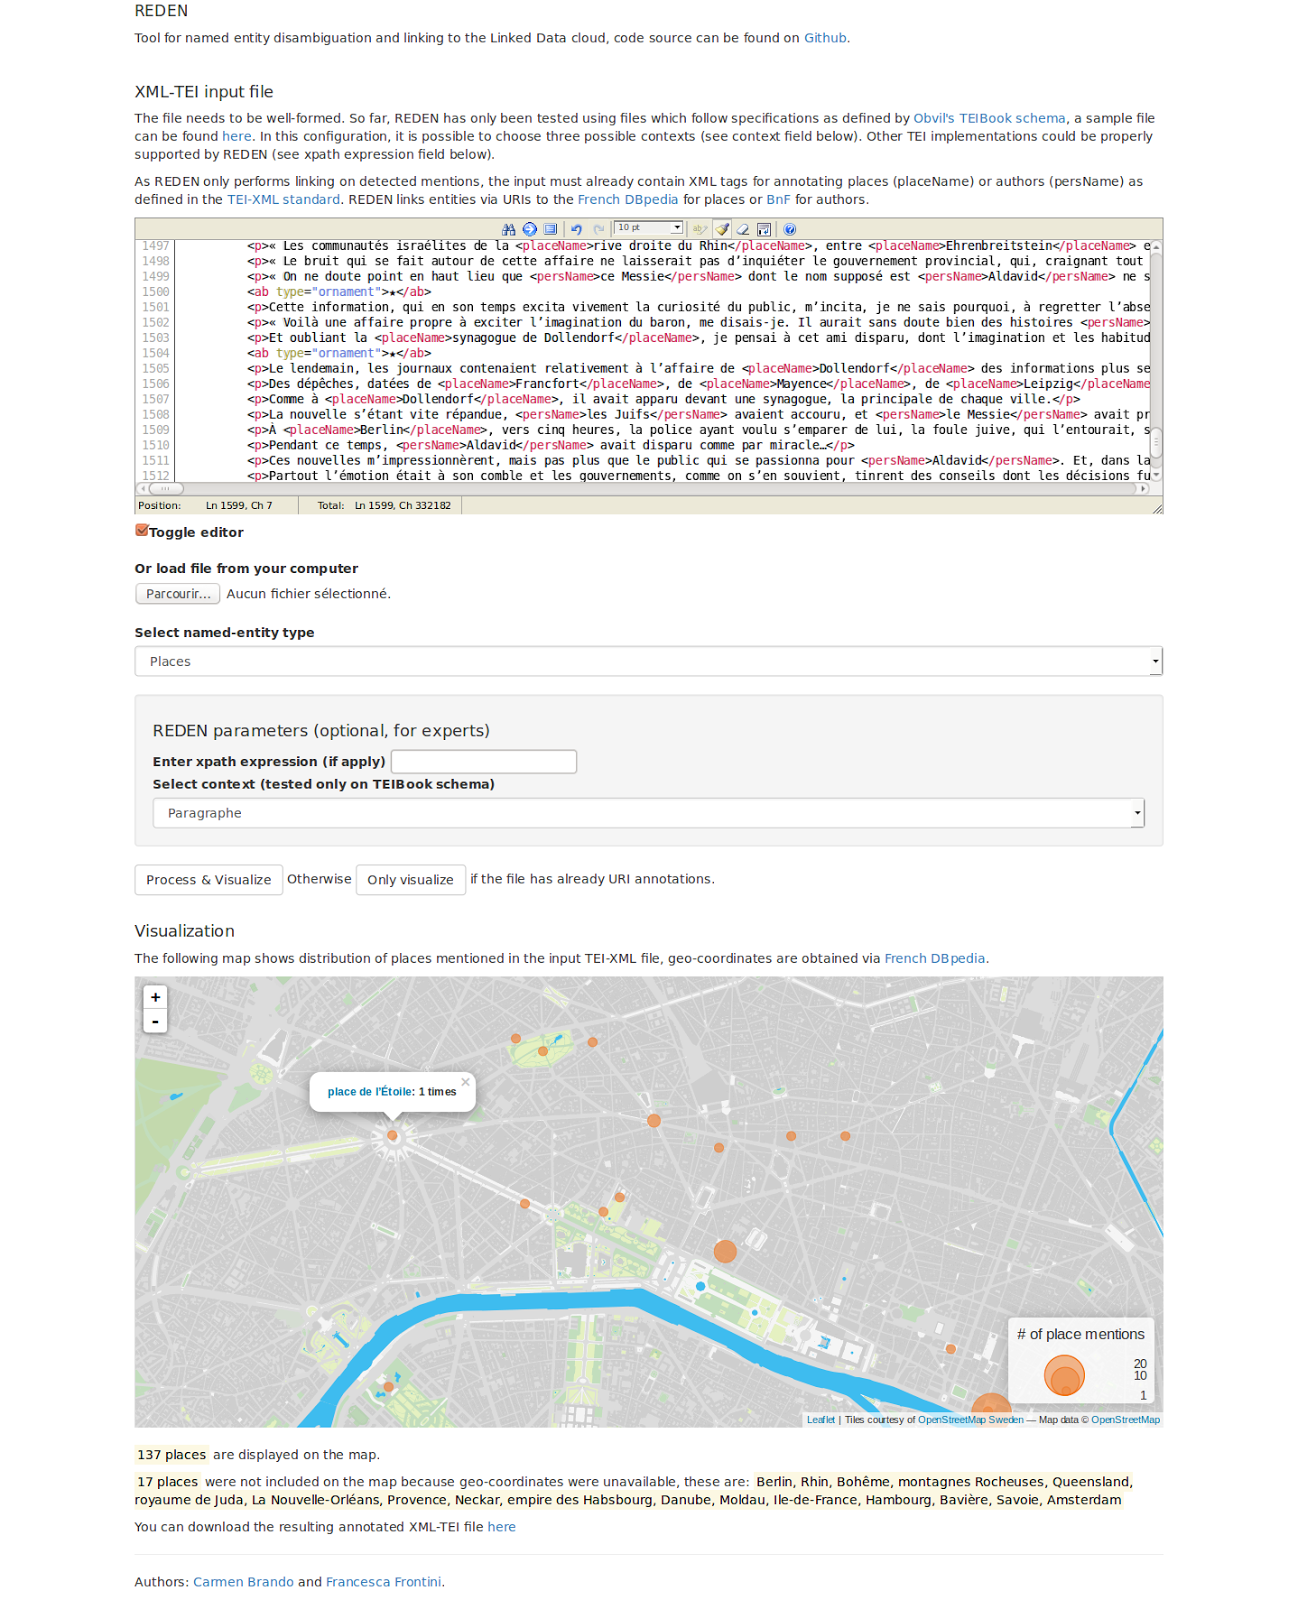Screen dimensions: 1298x1600
Task: Zoom in the map with plus button
Action: [155, 997]
